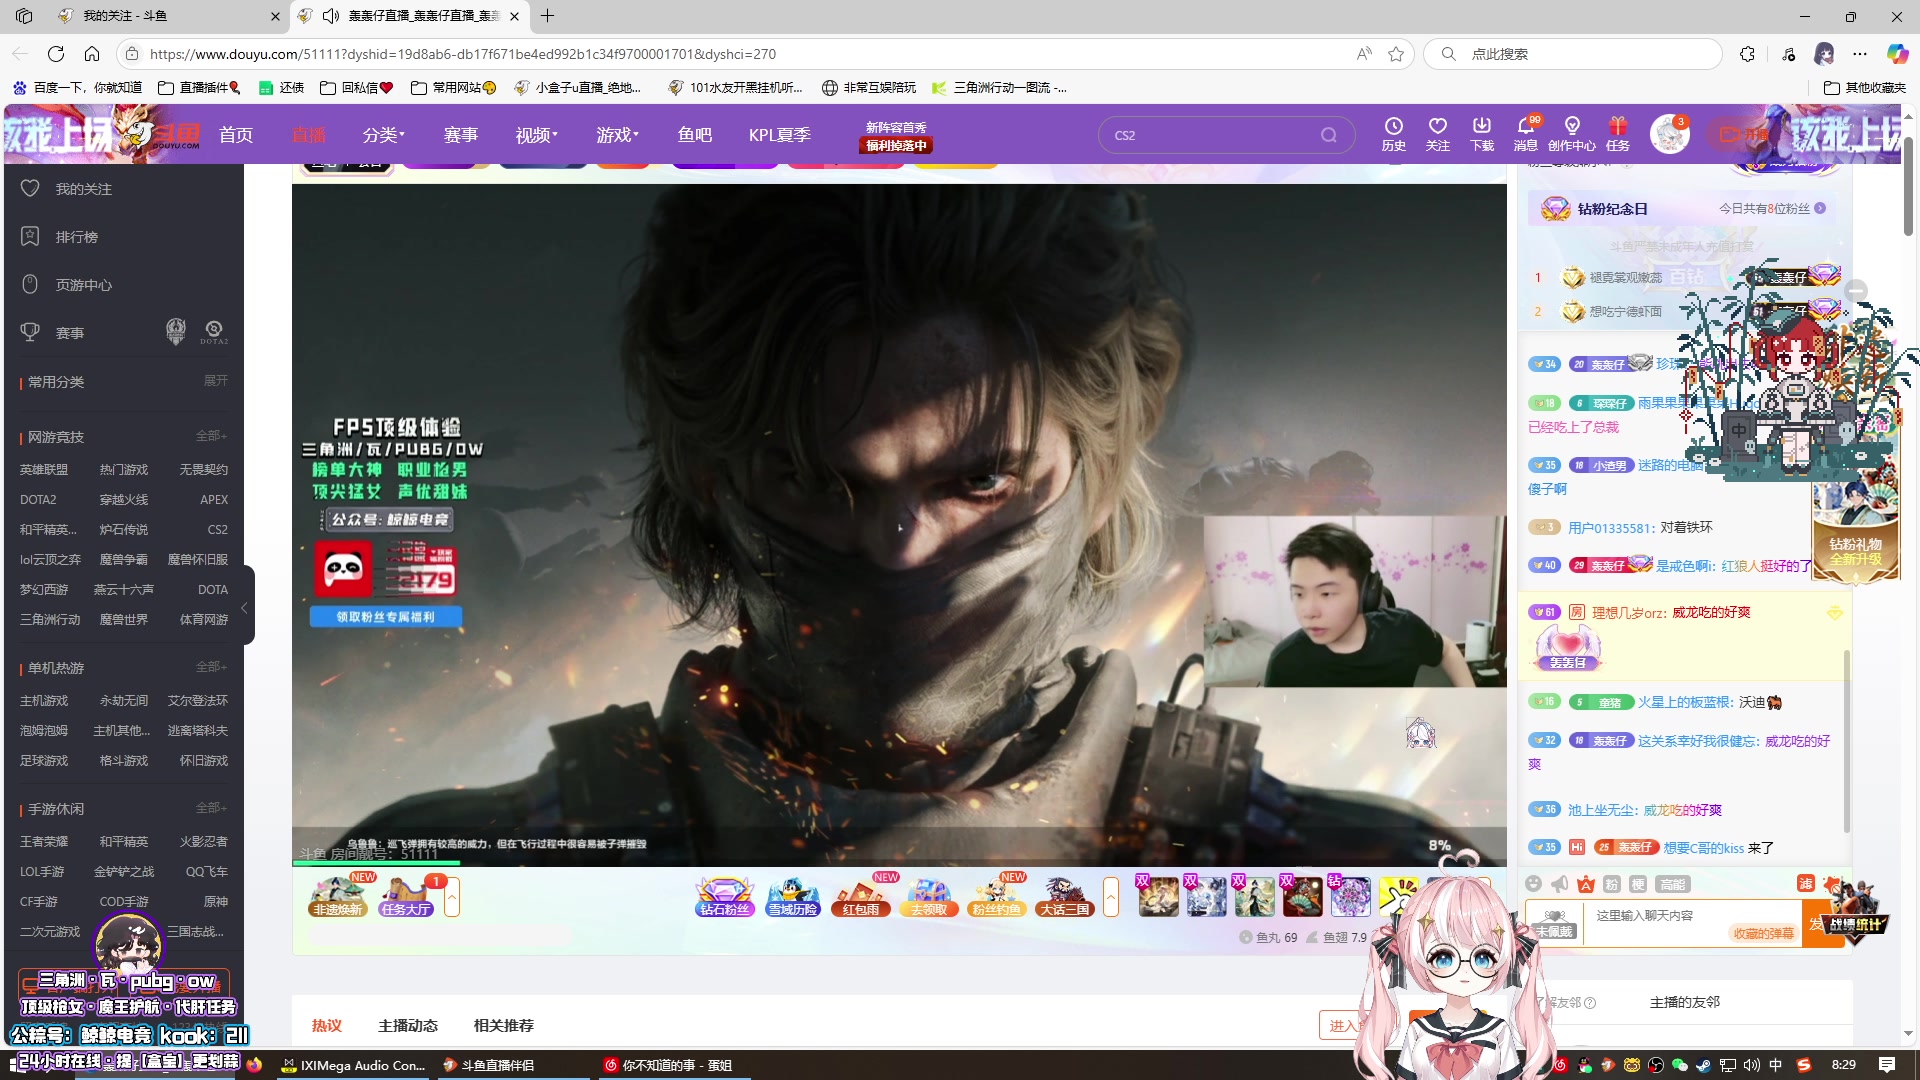The width and height of the screenshot is (1920, 1080).
Task: Open the danmaku color crown A icon
Action: point(1586,884)
